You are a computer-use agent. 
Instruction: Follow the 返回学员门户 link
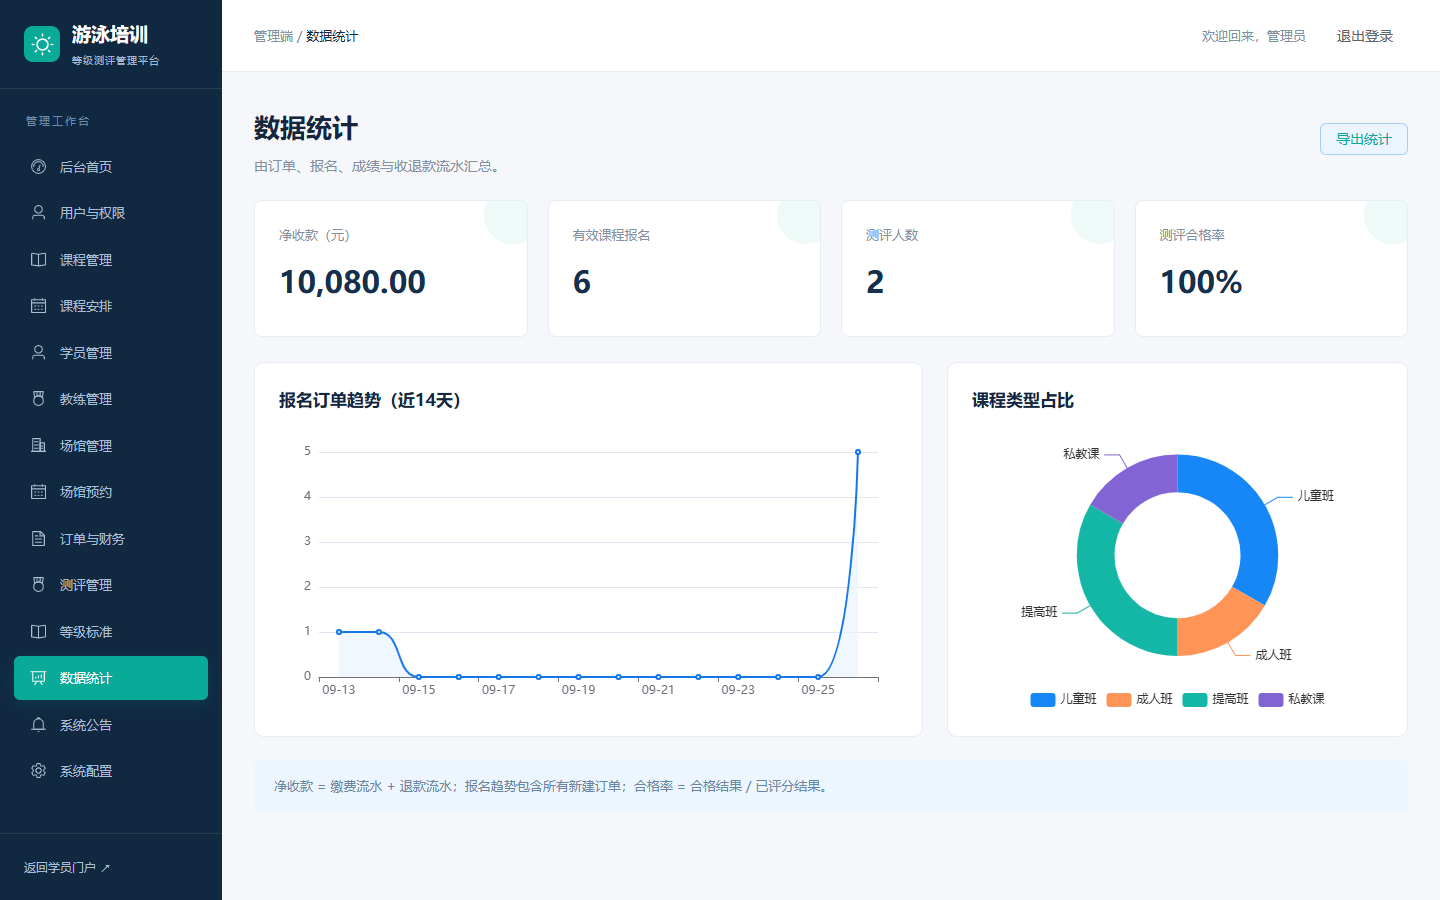pyautogui.click(x=67, y=868)
